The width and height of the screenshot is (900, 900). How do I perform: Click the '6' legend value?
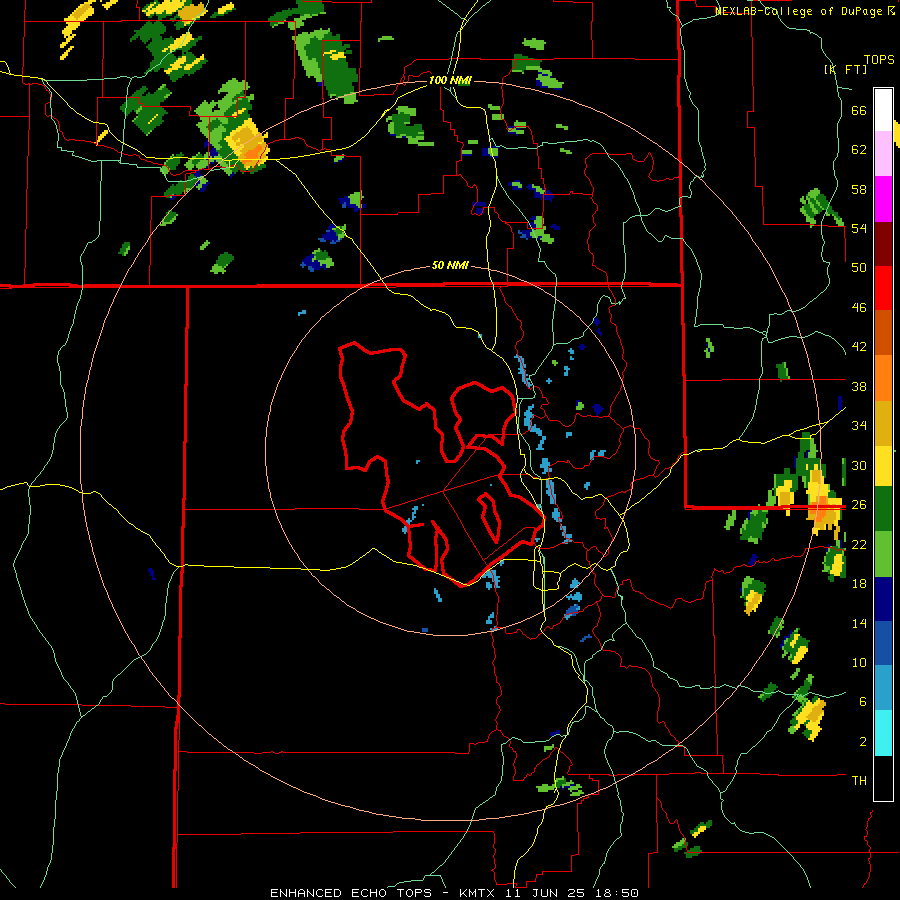point(863,702)
